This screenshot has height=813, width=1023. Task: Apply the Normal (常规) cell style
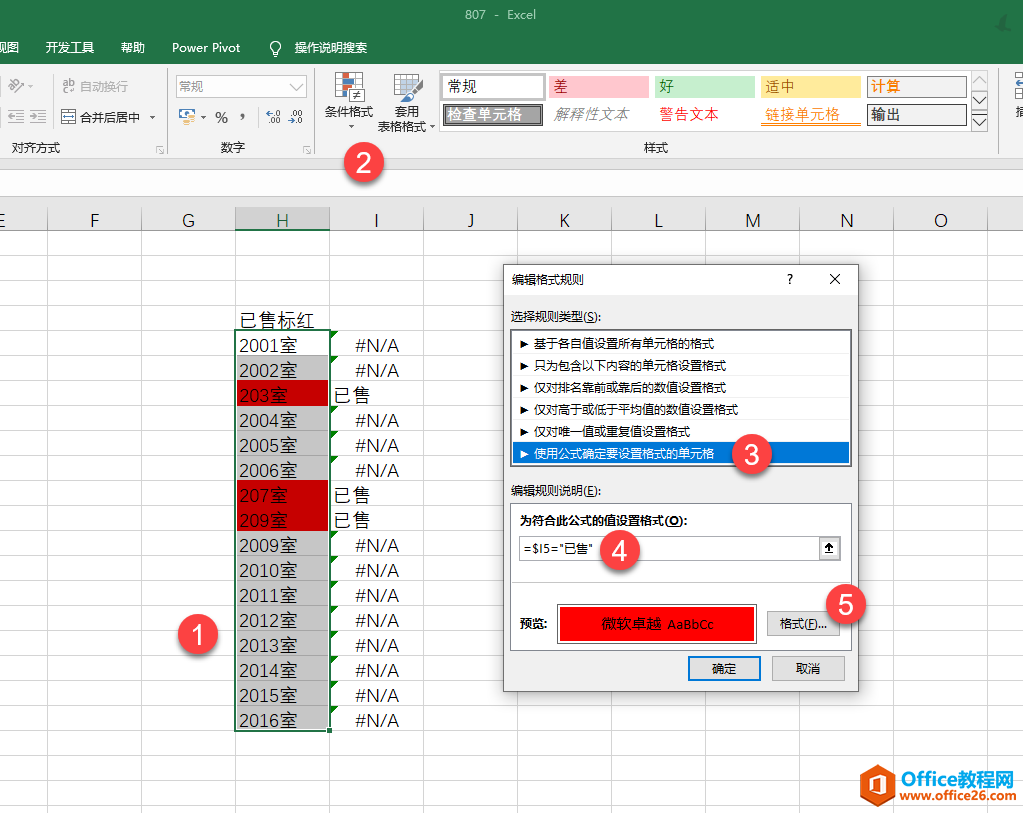(x=493, y=86)
